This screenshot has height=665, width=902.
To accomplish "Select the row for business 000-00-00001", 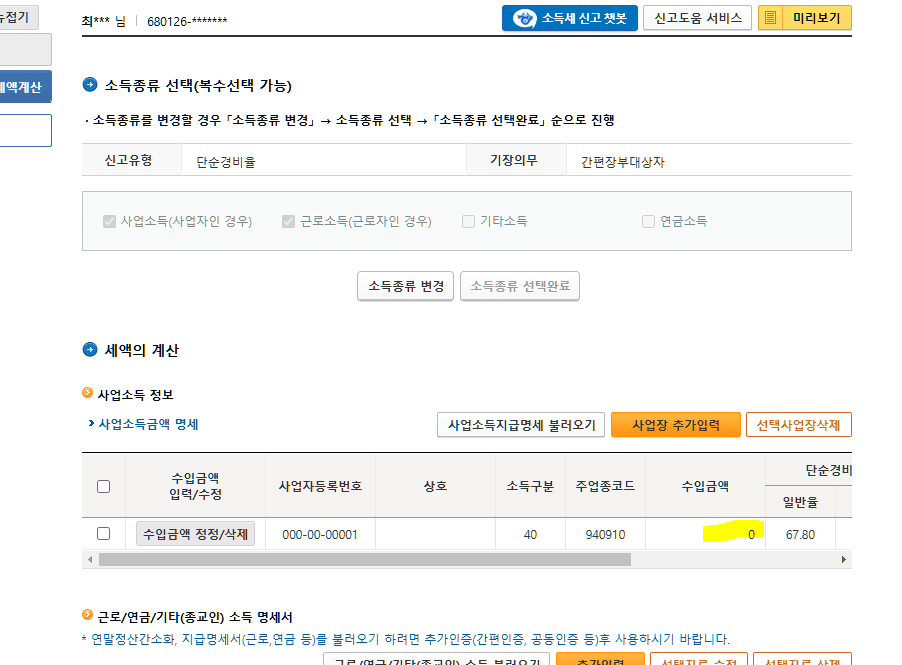I will pyautogui.click(x=103, y=534).
